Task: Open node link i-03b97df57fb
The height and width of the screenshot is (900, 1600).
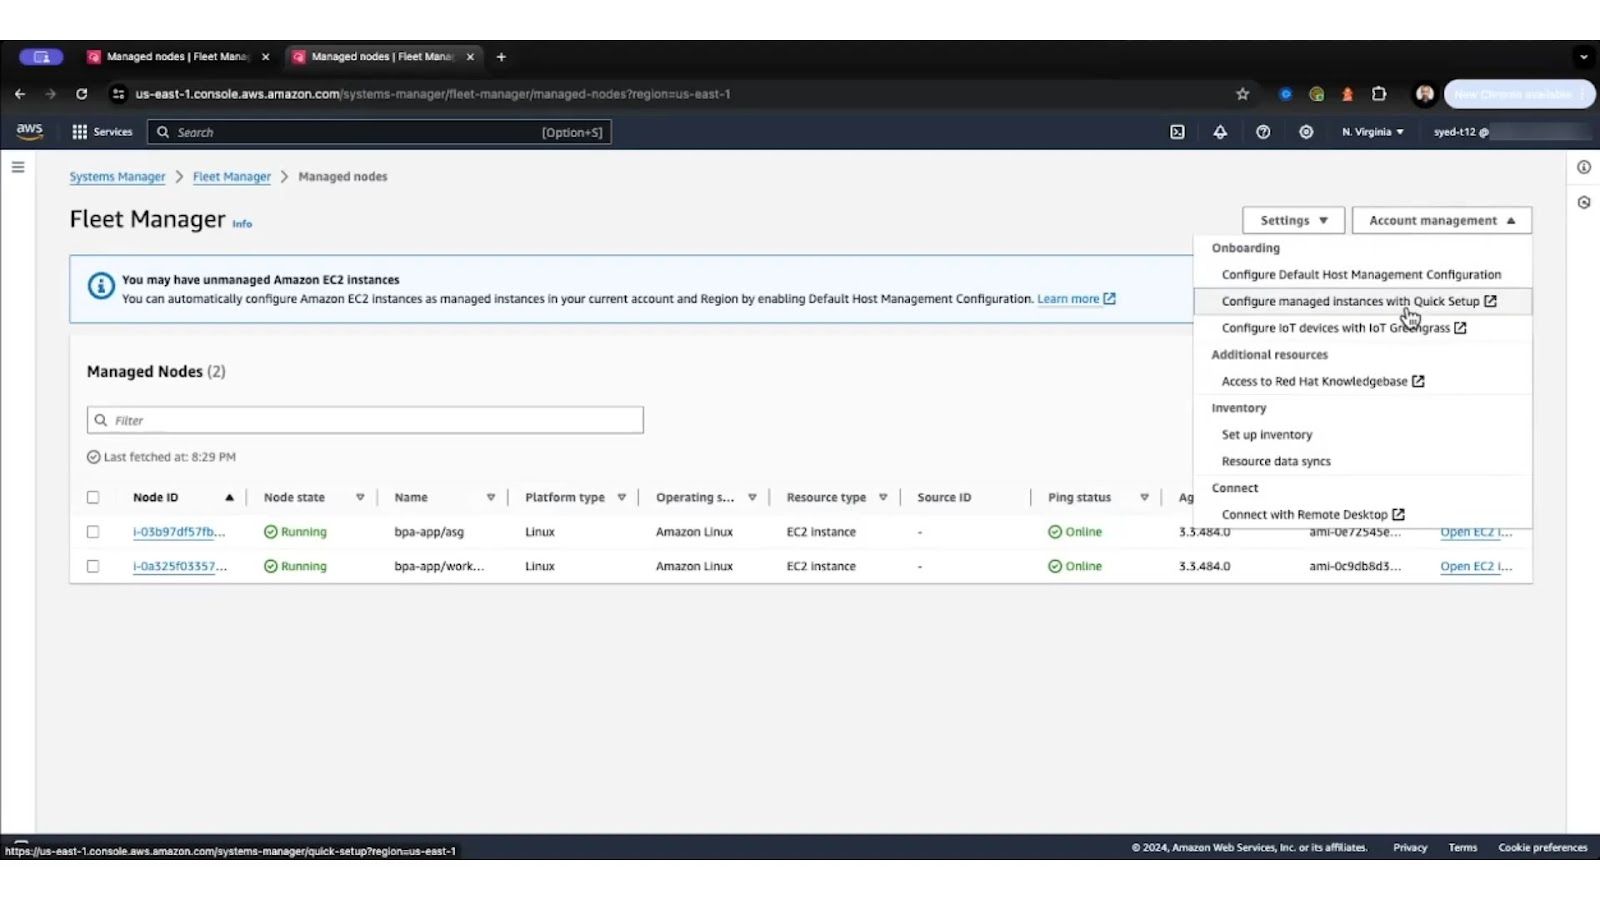Action: tap(179, 532)
